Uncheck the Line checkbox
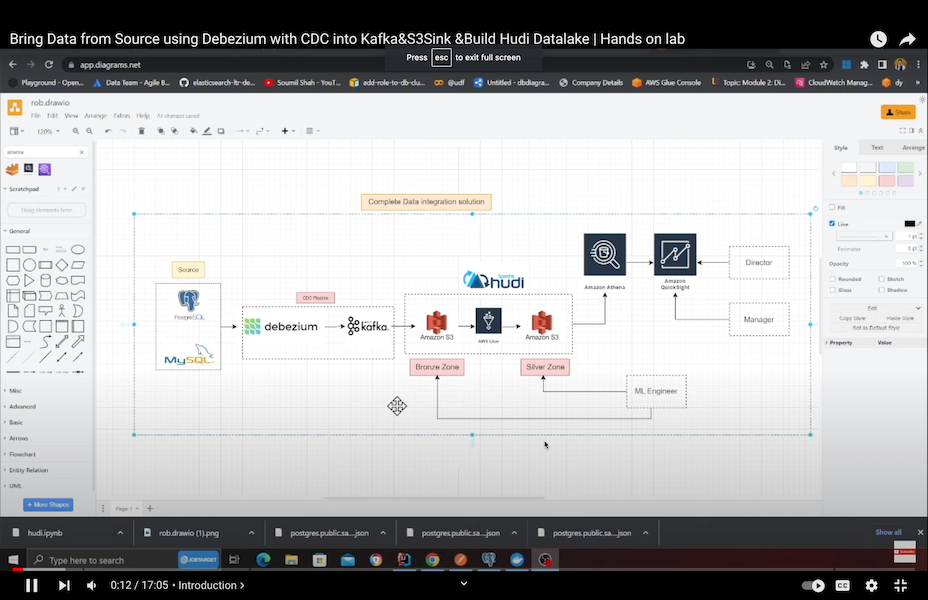 click(832, 224)
